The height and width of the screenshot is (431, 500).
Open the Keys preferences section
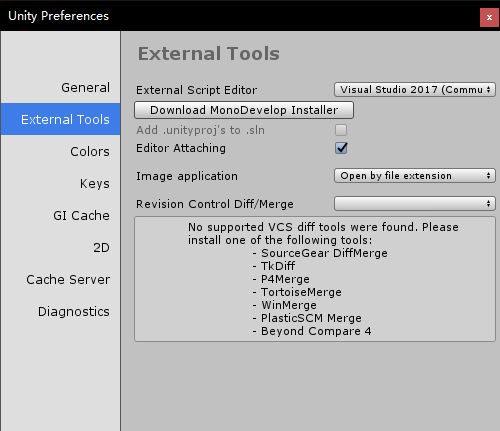pos(94,184)
